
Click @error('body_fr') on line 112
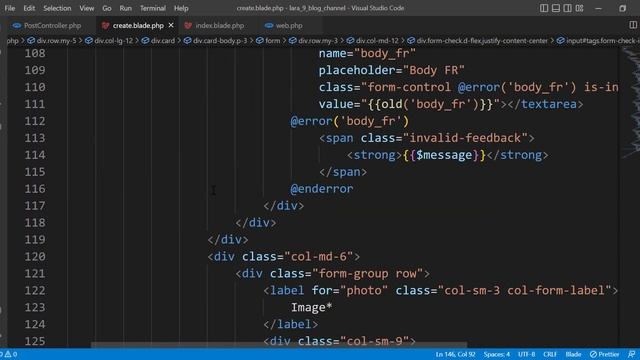pyautogui.click(x=349, y=121)
